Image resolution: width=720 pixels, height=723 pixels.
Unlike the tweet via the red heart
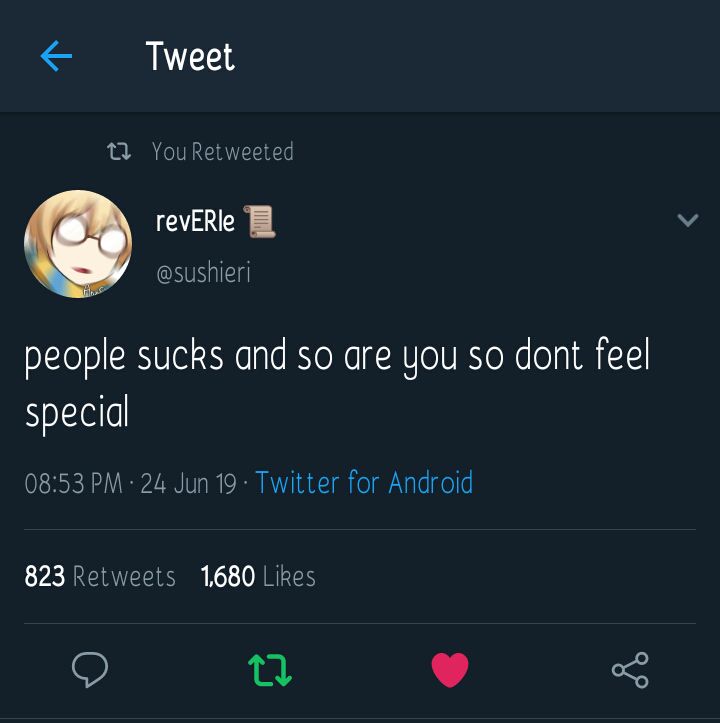click(450, 670)
